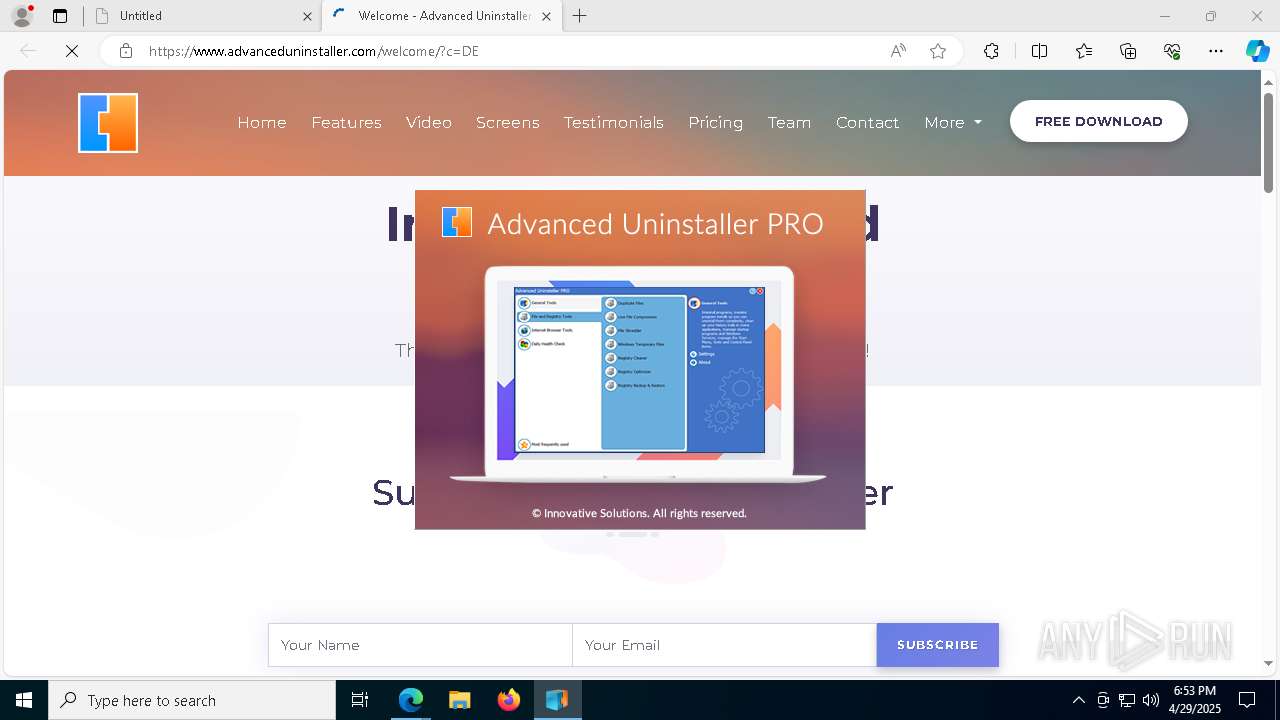
Task: View site information padlock icon
Action: click(x=126, y=51)
